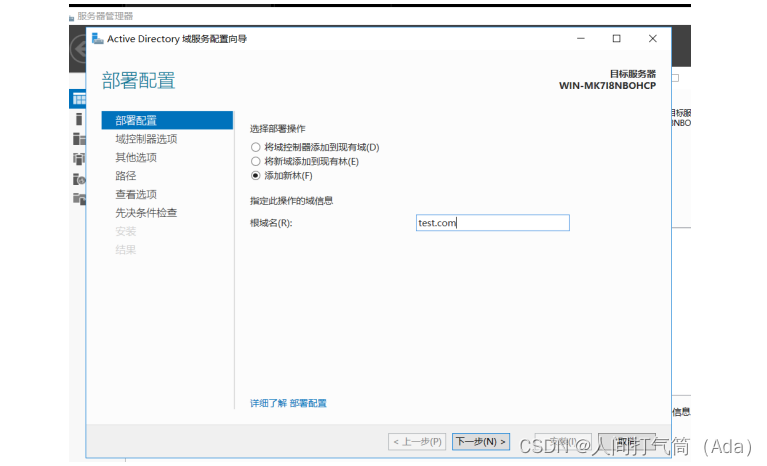Click the disabled 安装 step in sidebar
The width and height of the screenshot is (767, 466).
pos(126,231)
